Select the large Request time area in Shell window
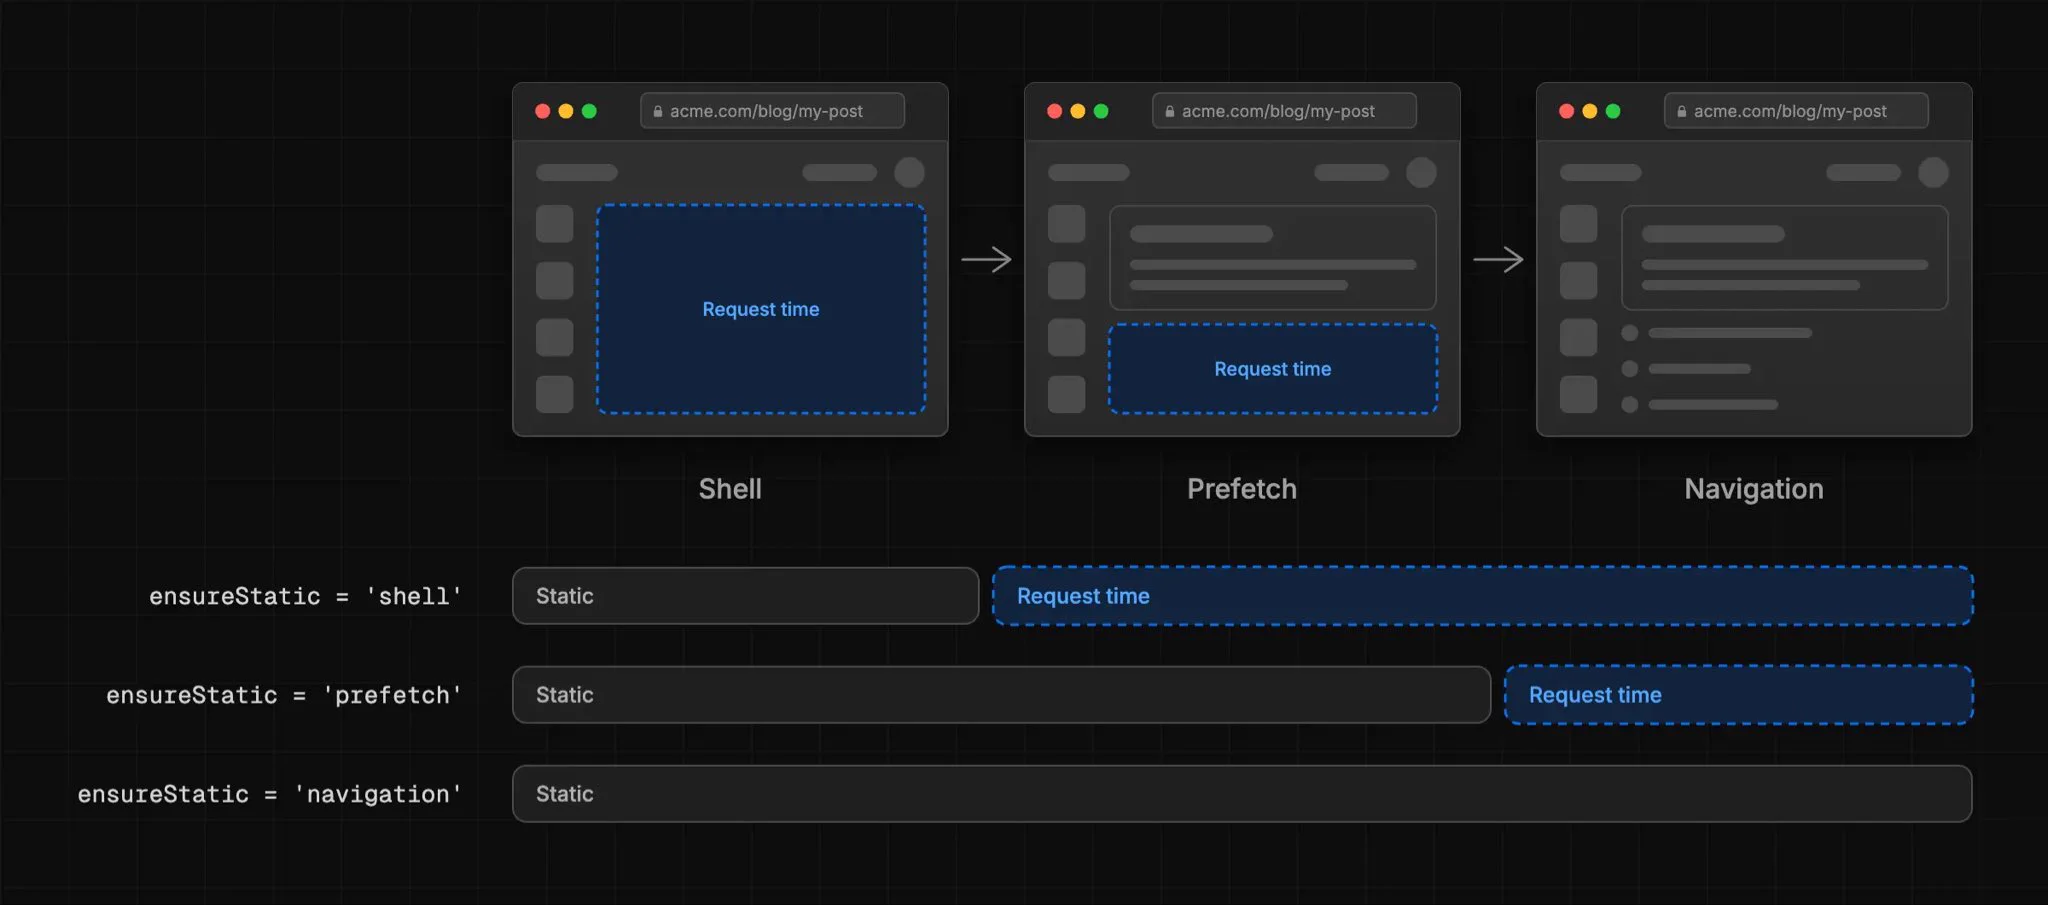The height and width of the screenshot is (905, 2048). [x=761, y=309]
